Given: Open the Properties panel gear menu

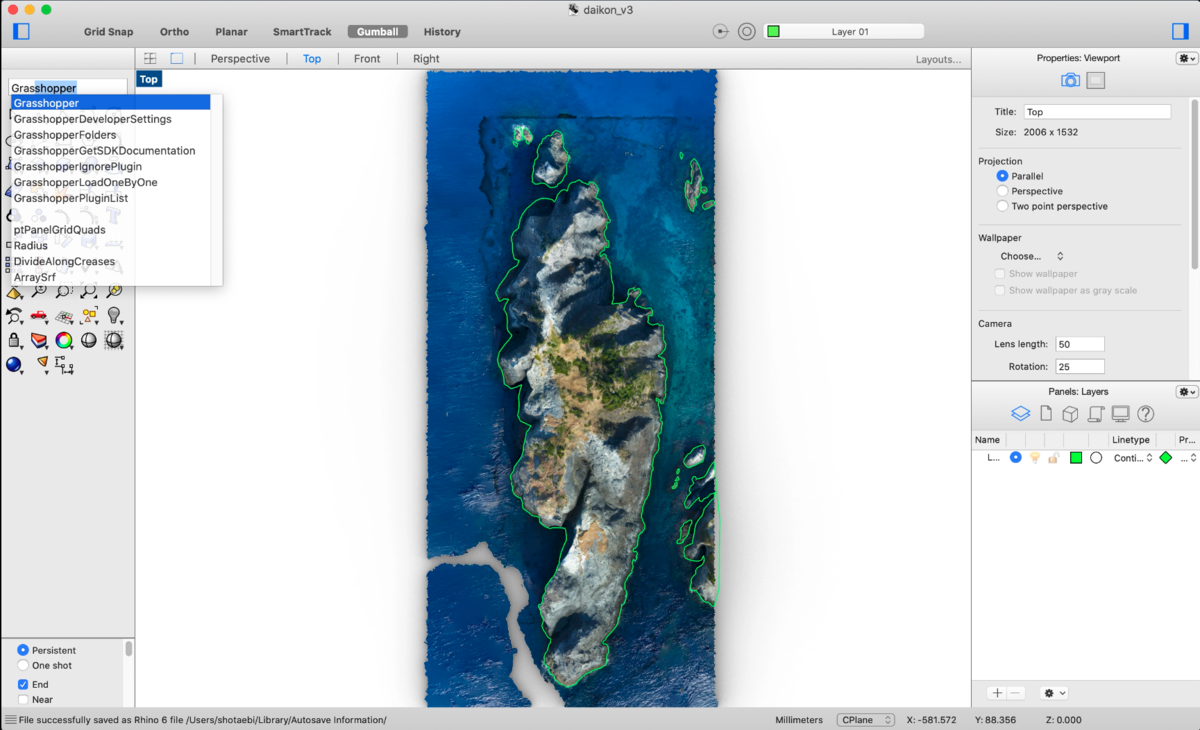Looking at the screenshot, I should (1186, 58).
